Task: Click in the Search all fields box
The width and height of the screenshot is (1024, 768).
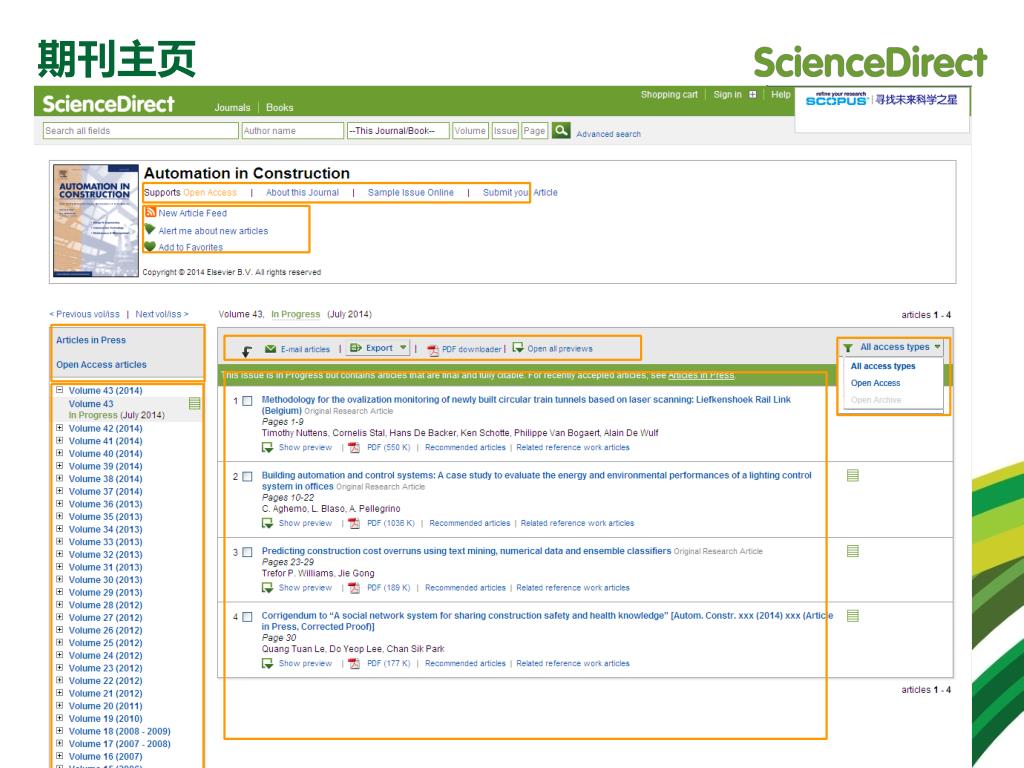Action: point(140,131)
